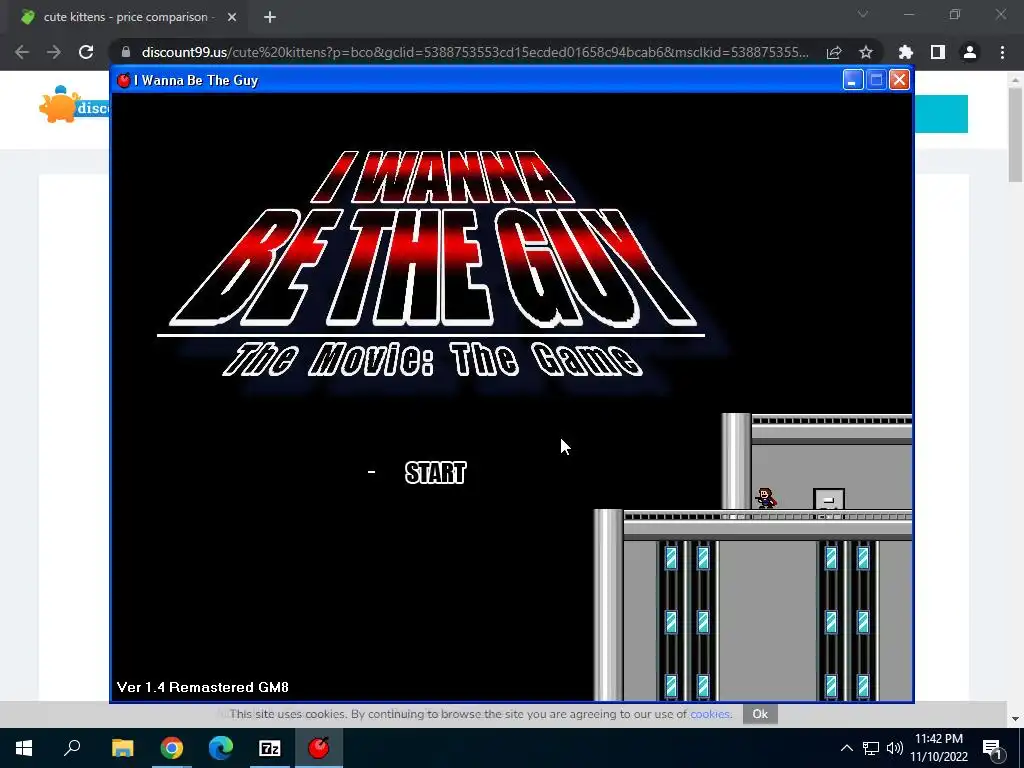Open the Windows notification center
The image size is (1024, 768).
click(x=992, y=748)
